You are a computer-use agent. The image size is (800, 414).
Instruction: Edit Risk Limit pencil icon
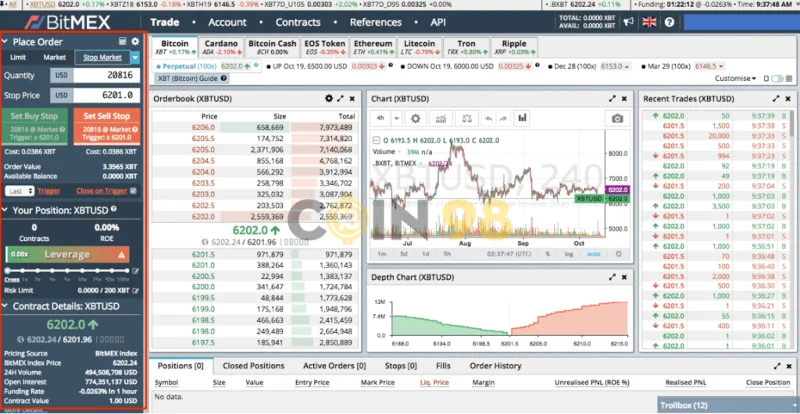tap(136, 290)
